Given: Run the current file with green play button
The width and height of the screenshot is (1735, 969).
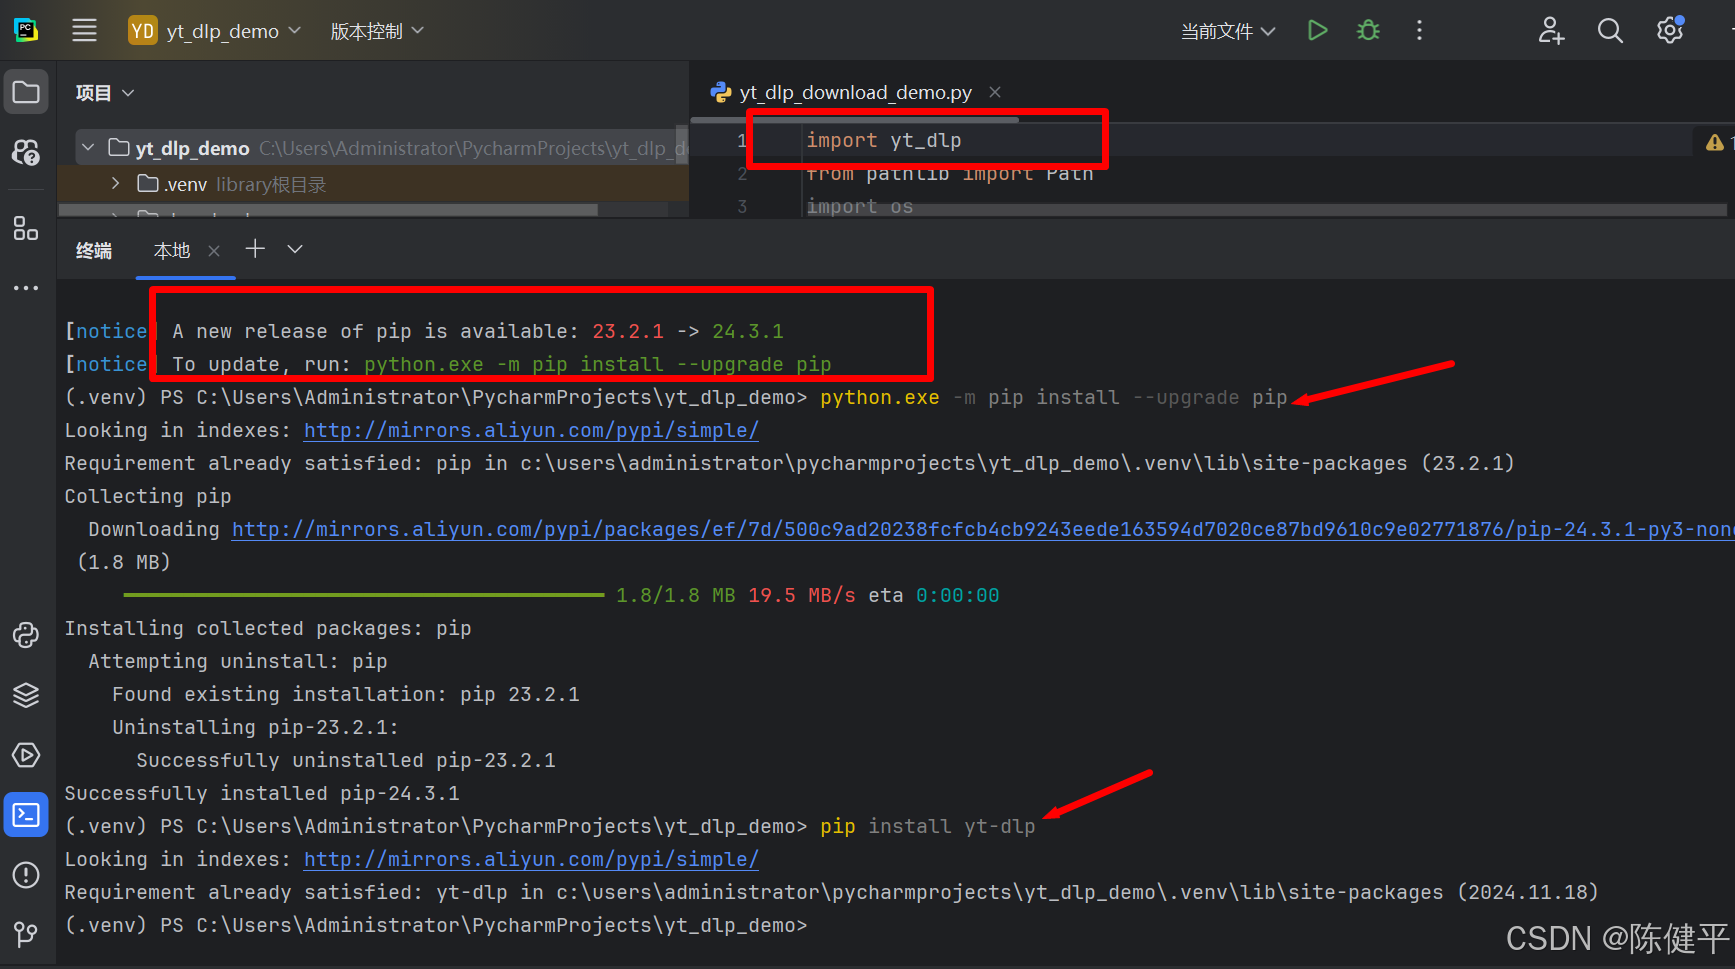Looking at the screenshot, I should pos(1318,31).
